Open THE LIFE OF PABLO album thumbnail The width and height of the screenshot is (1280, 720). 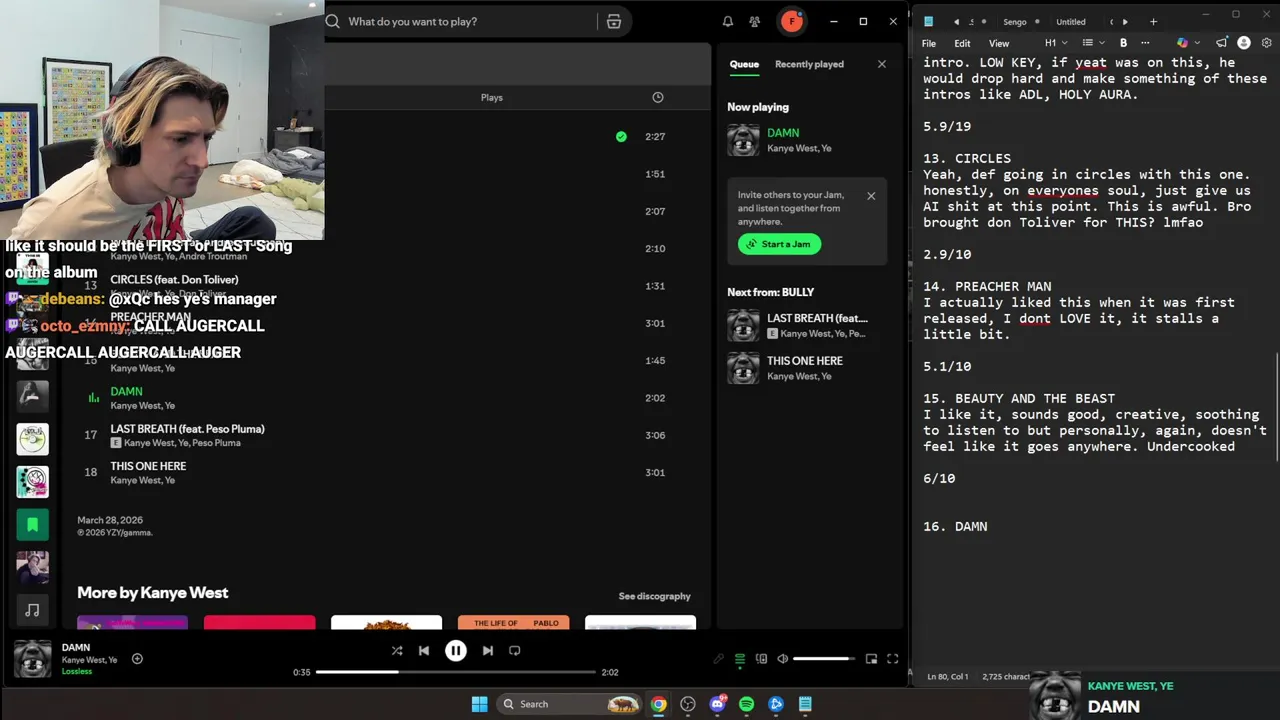[x=513, y=622]
